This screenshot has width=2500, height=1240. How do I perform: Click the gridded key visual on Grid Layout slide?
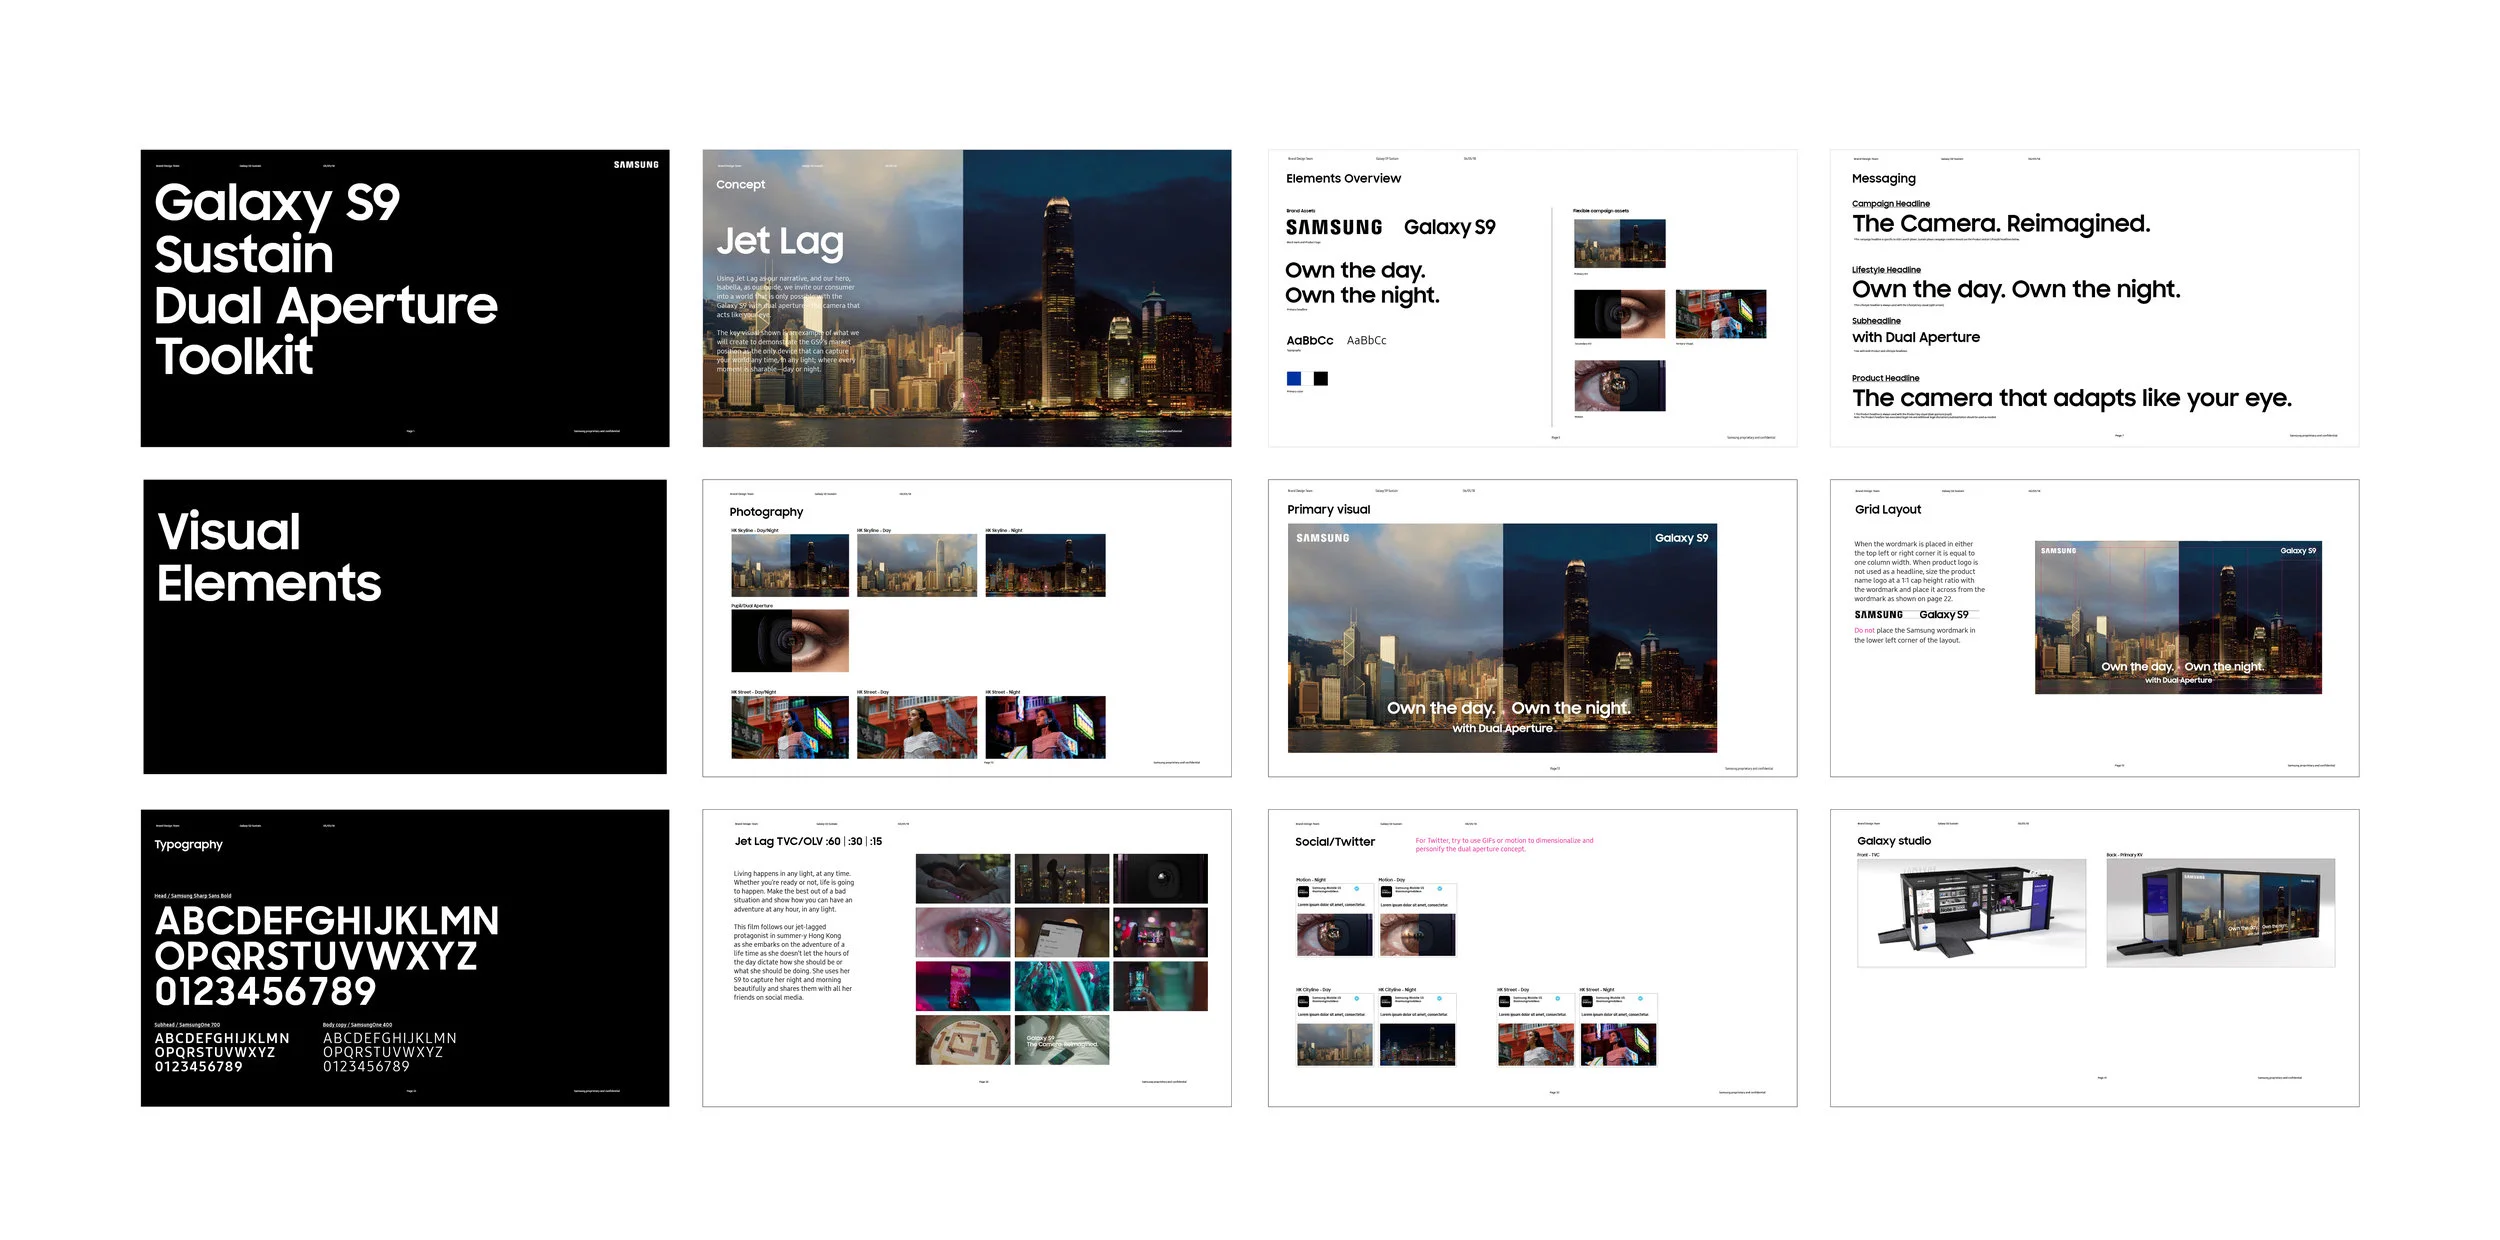[2178, 618]
